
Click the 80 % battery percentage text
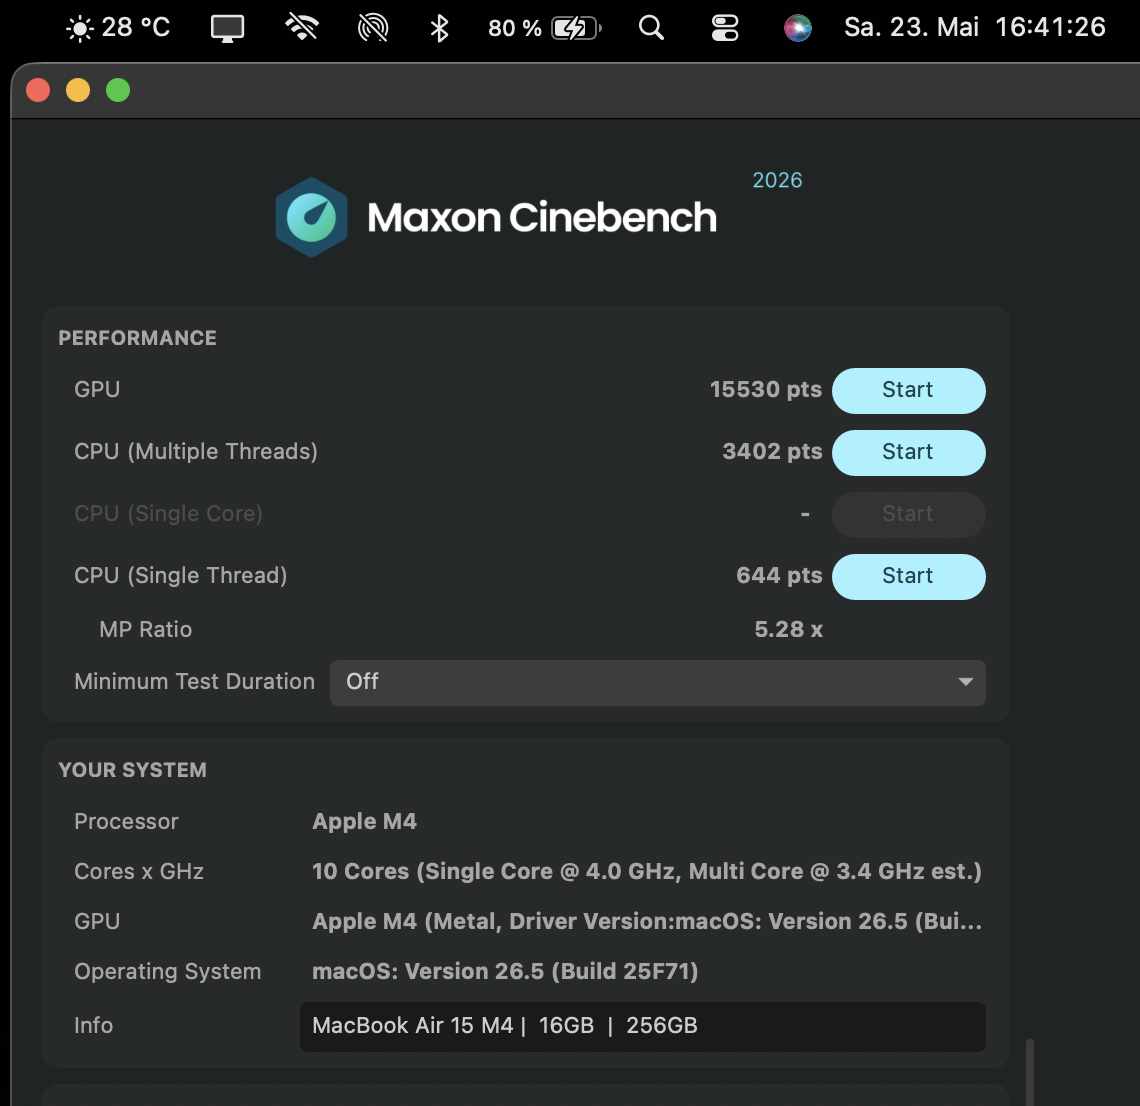coord(515,28)
